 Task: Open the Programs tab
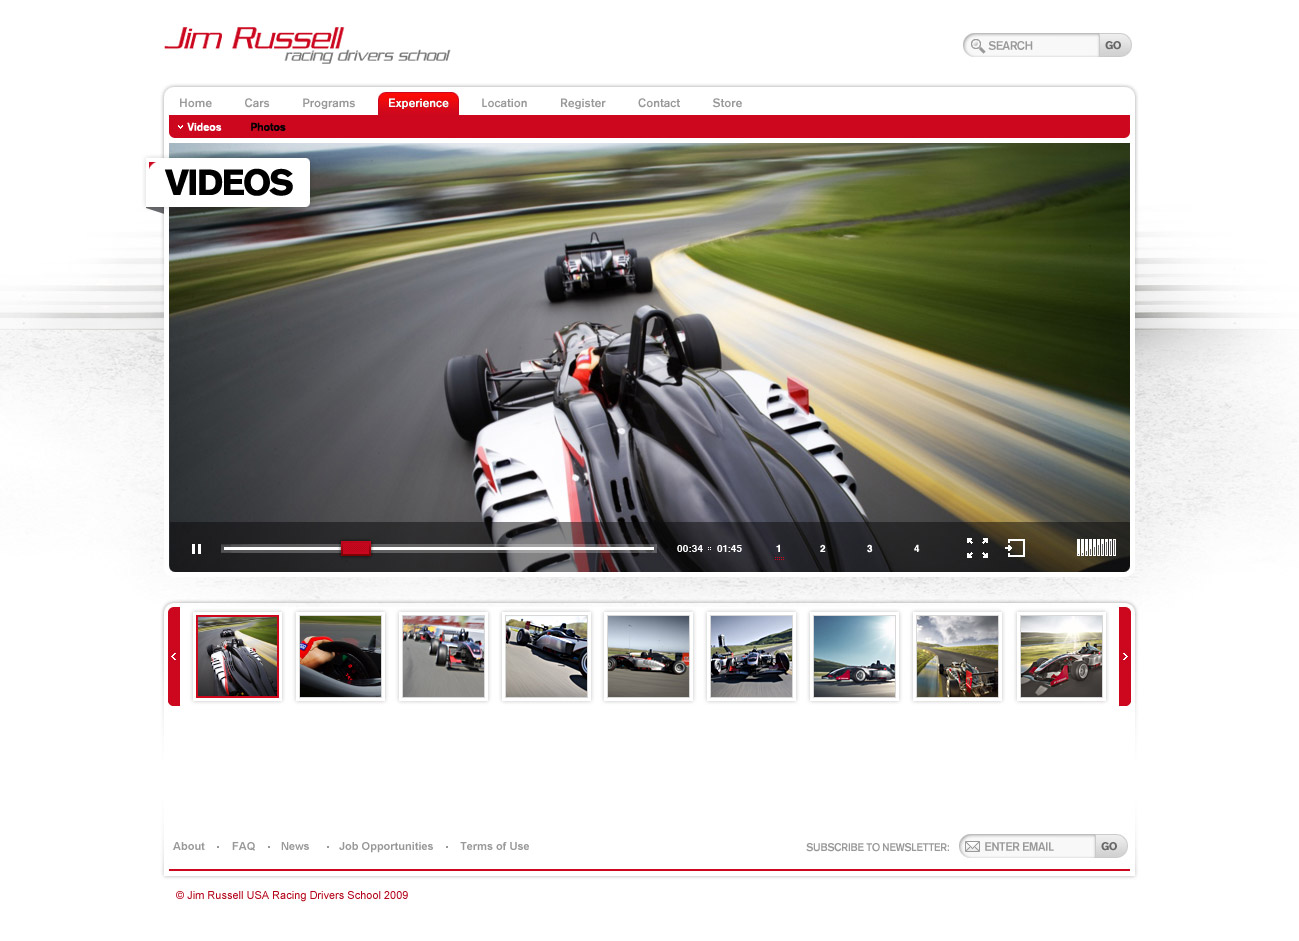pyautogui.click(x=329, y=103)
